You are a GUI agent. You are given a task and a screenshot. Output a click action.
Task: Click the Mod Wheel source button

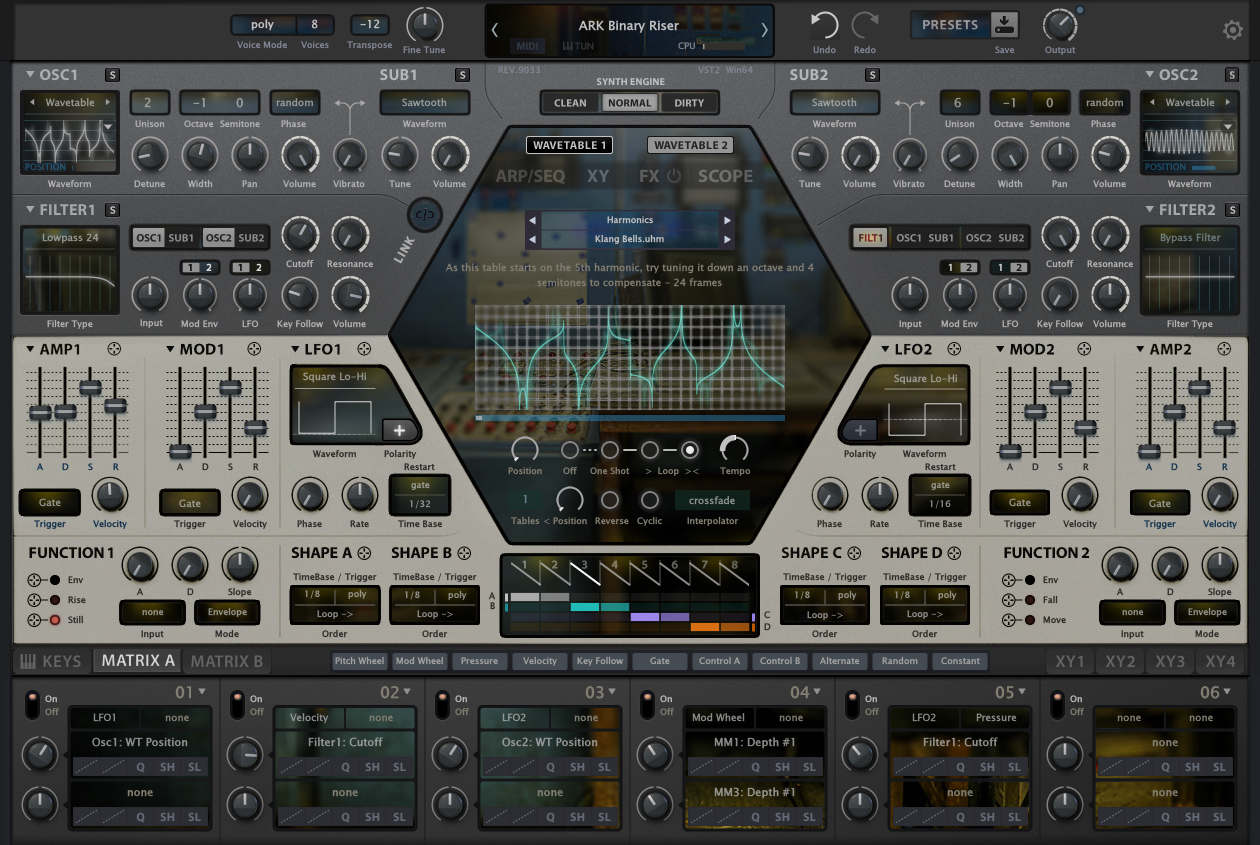pyautogui.click(x=419, y=661)
